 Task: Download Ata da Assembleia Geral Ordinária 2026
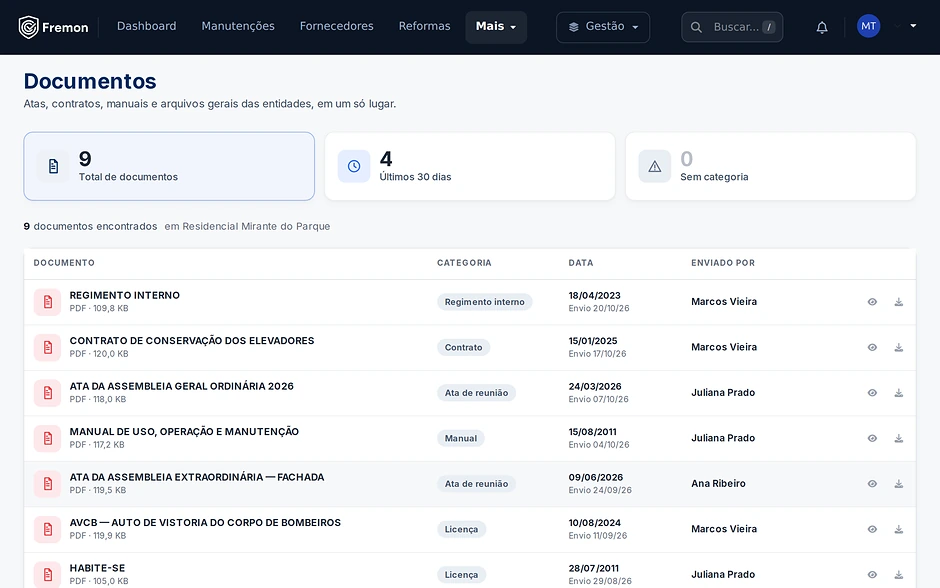[x=899, y=393]
